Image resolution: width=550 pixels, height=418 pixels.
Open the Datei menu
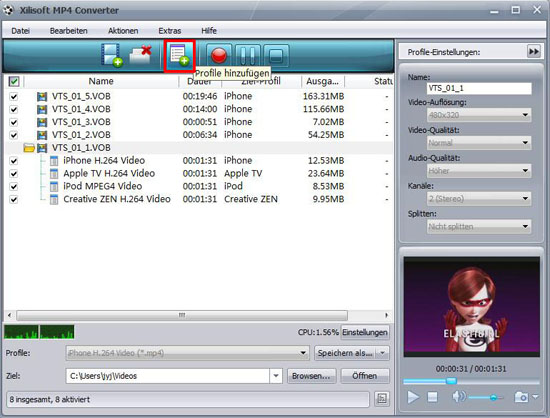tap(20, 31)
